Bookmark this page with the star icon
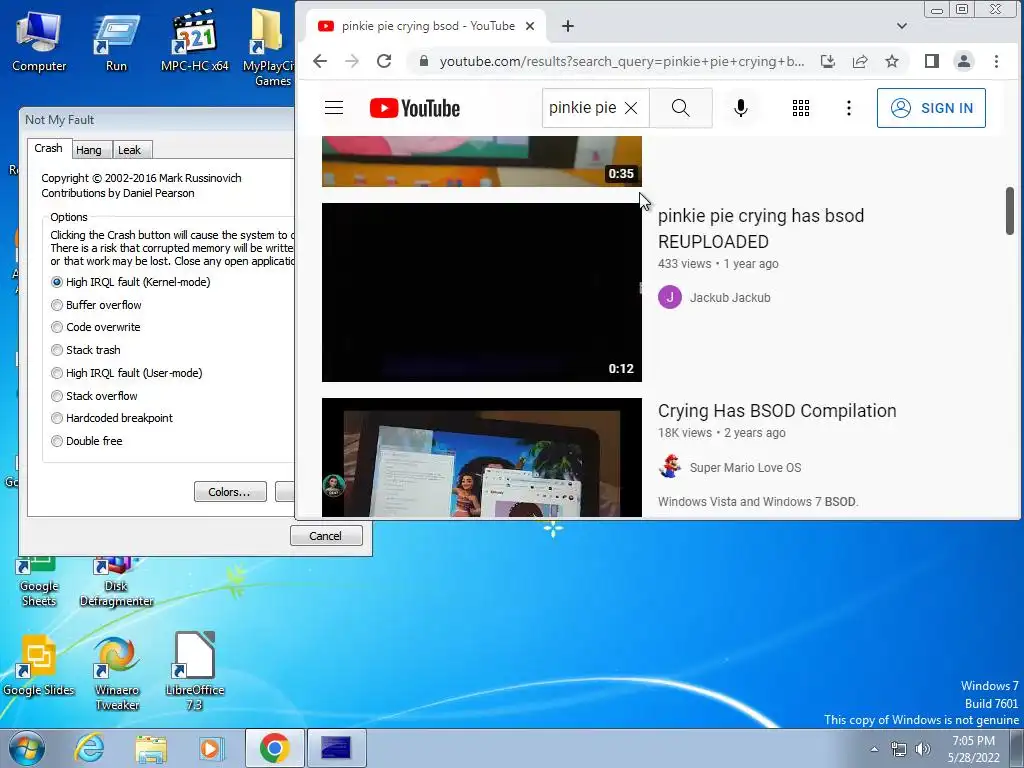 (x=891, y=61)
